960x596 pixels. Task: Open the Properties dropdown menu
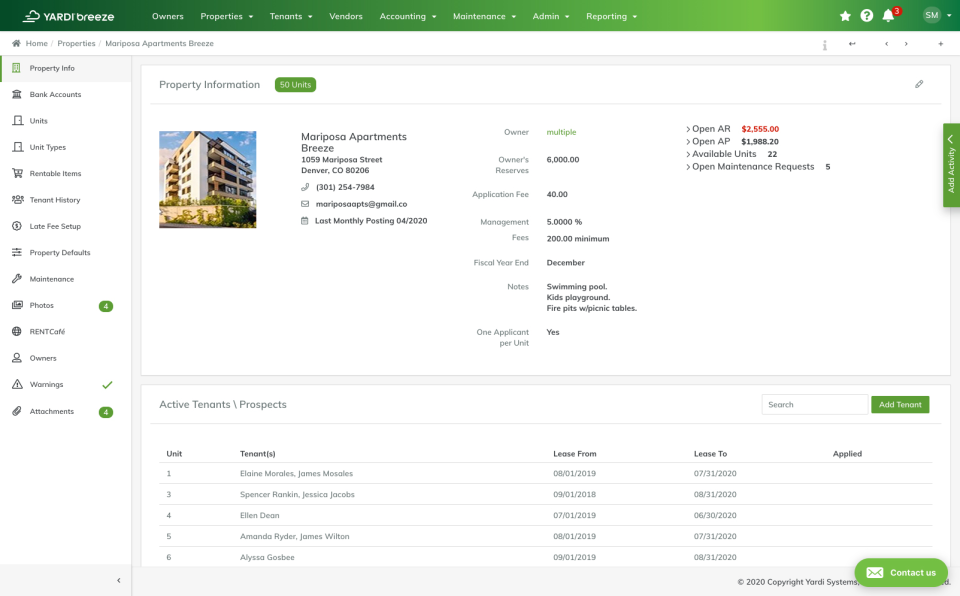(x=227, y=16)
